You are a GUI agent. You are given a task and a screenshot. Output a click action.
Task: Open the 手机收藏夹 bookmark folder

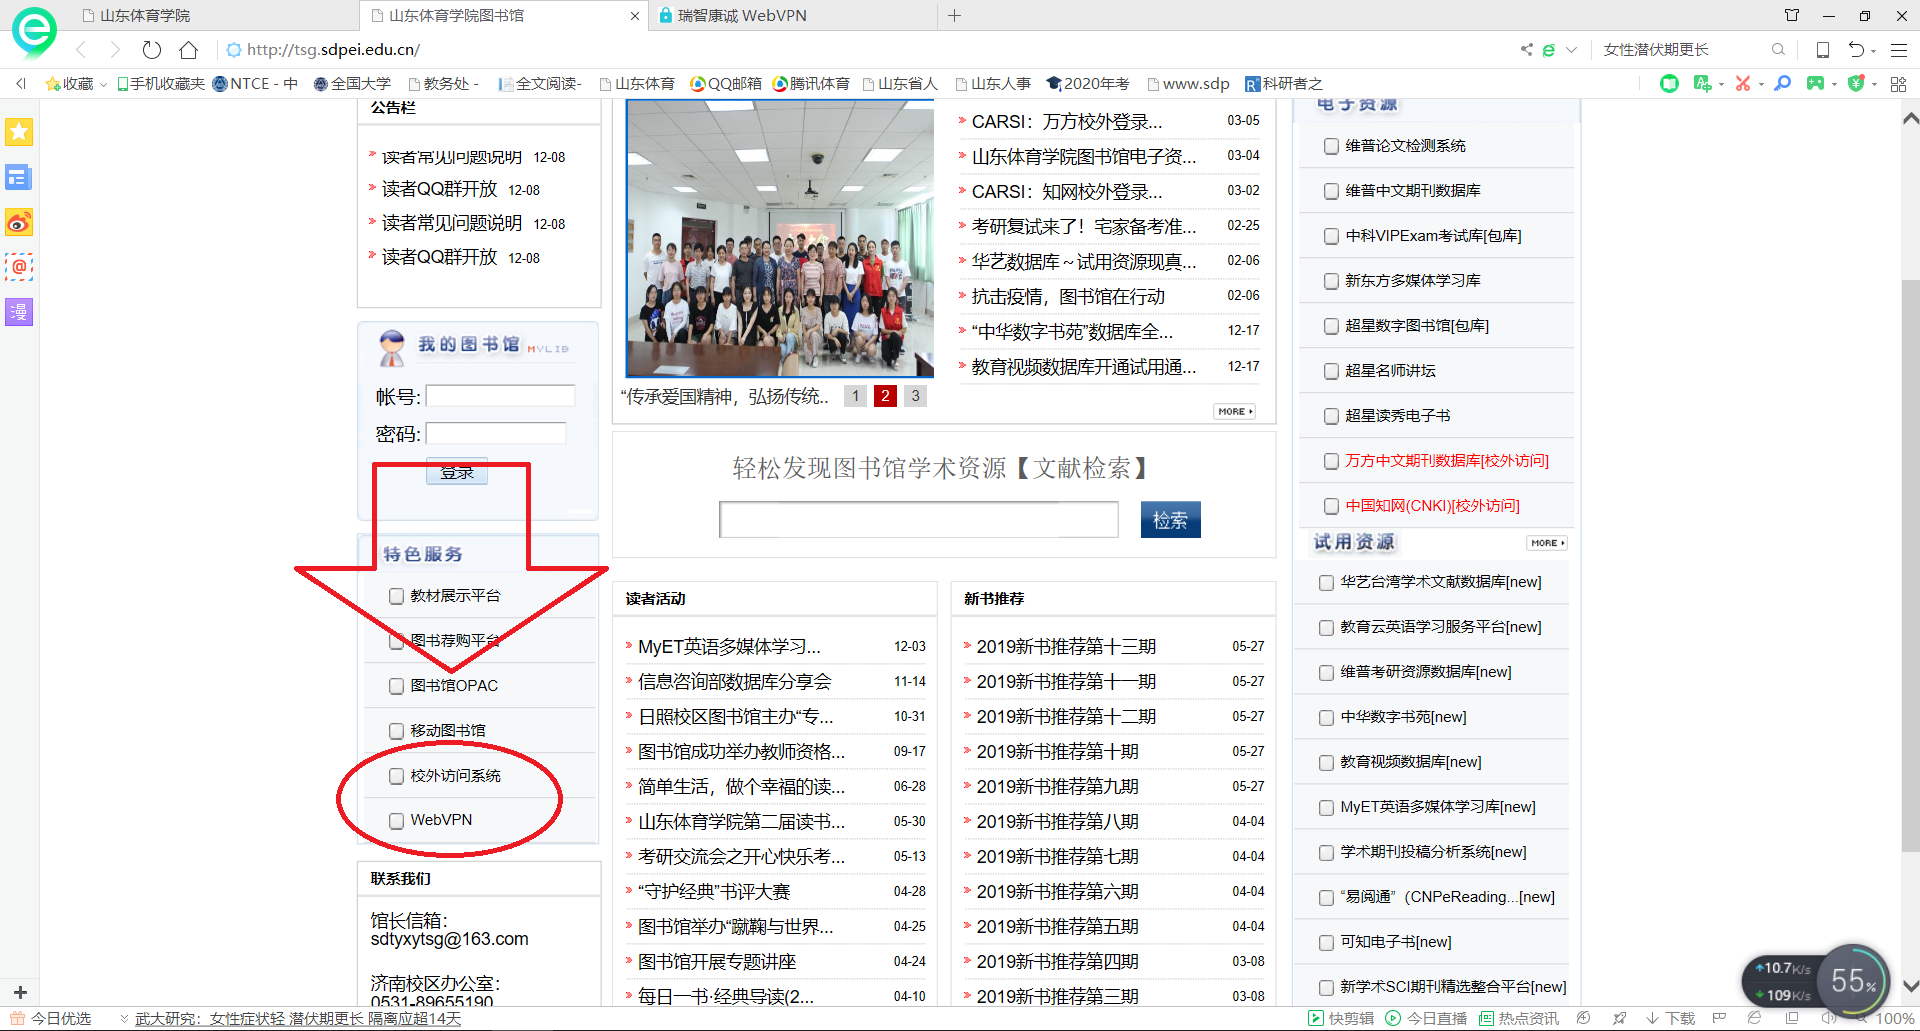(160, 84)
